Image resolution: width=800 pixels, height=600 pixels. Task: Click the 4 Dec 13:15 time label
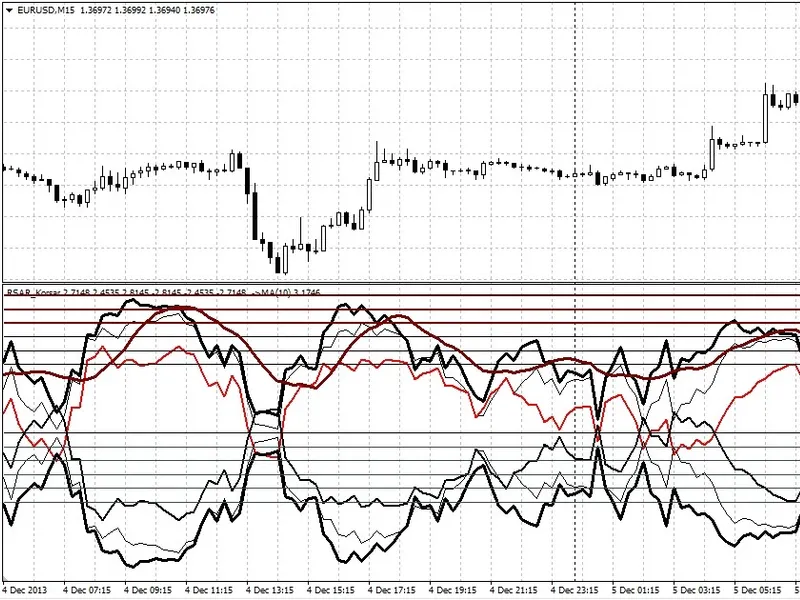270,590
